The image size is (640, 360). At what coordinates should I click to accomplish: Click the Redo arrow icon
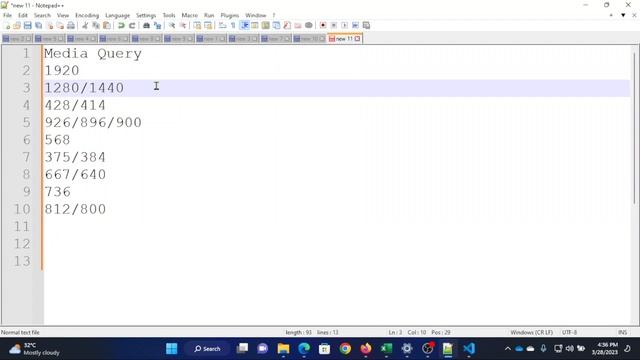[x=132, y=26]
